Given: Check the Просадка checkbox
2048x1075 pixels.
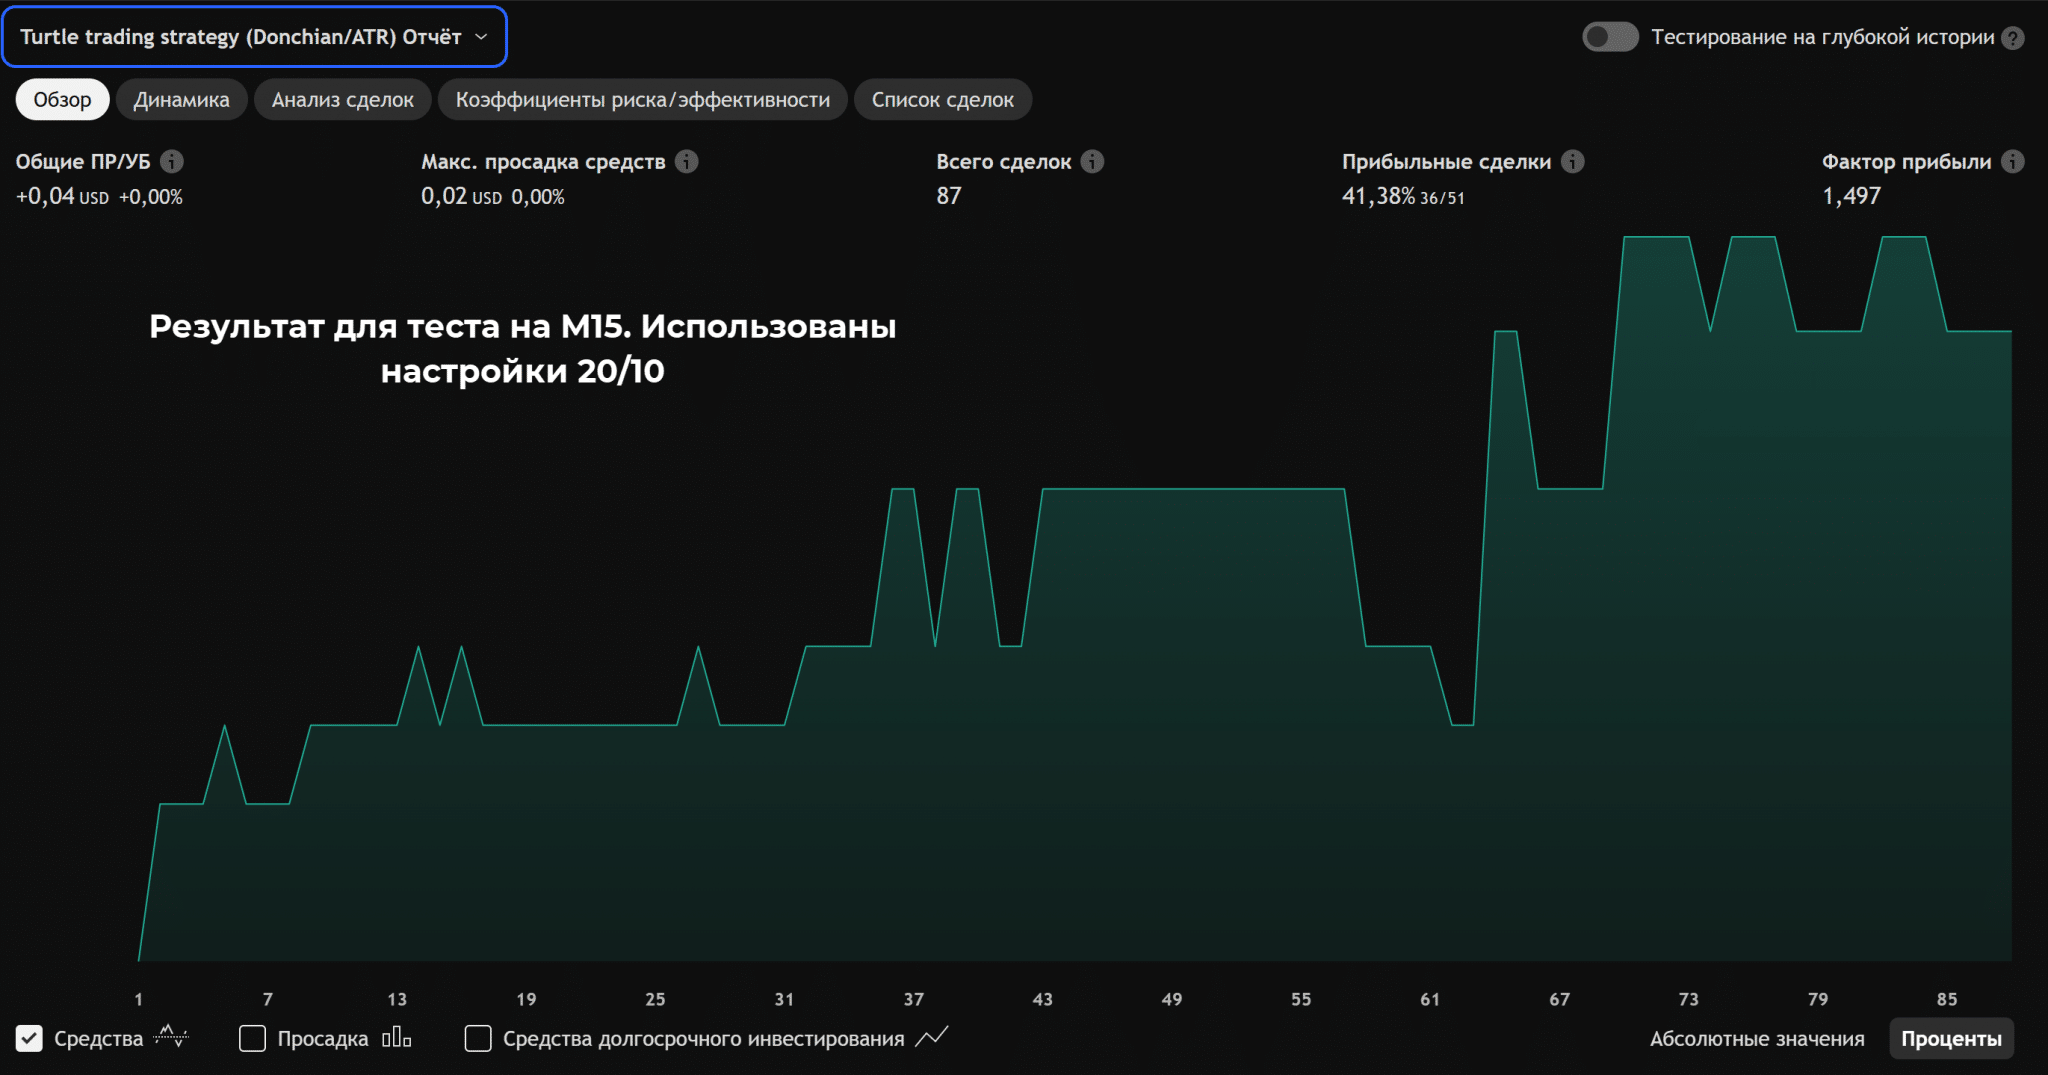Looking at the screenshot, I should coord(253,1039).
